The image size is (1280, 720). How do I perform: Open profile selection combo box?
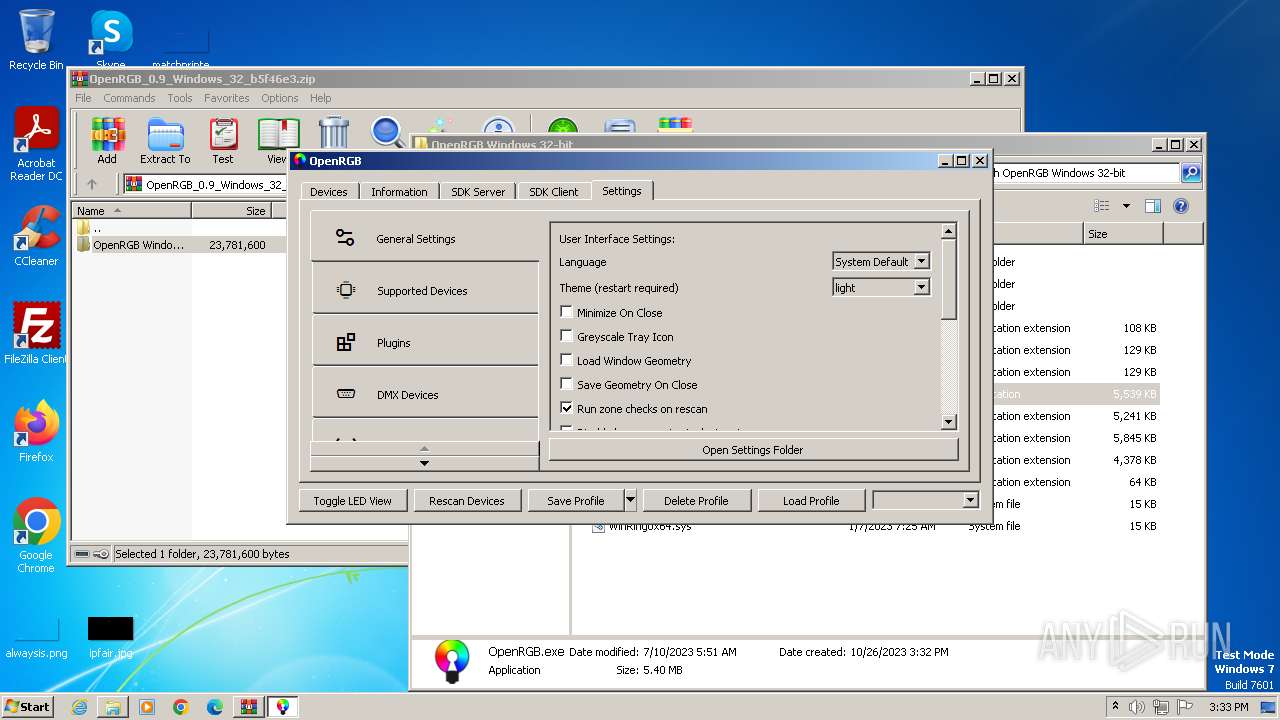click(925, 500)
